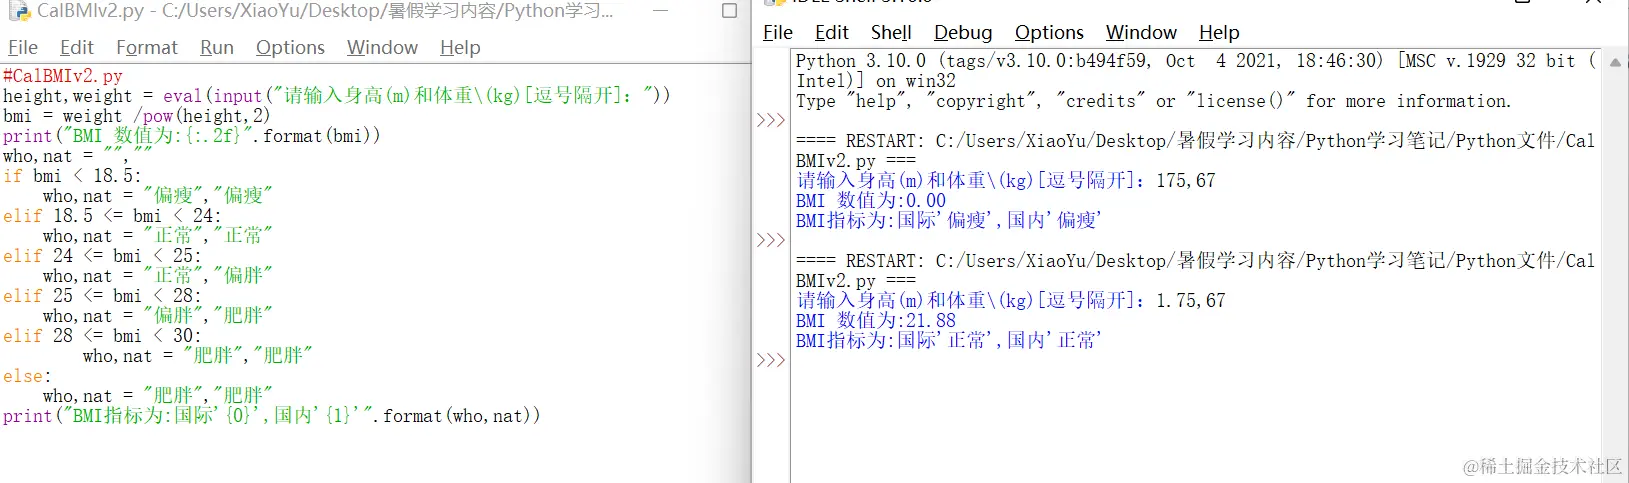The width and height of the screenshot is (1629, 483).
Task: Click the line height,weight = eval(input(...))
Action: coord(337,96)
